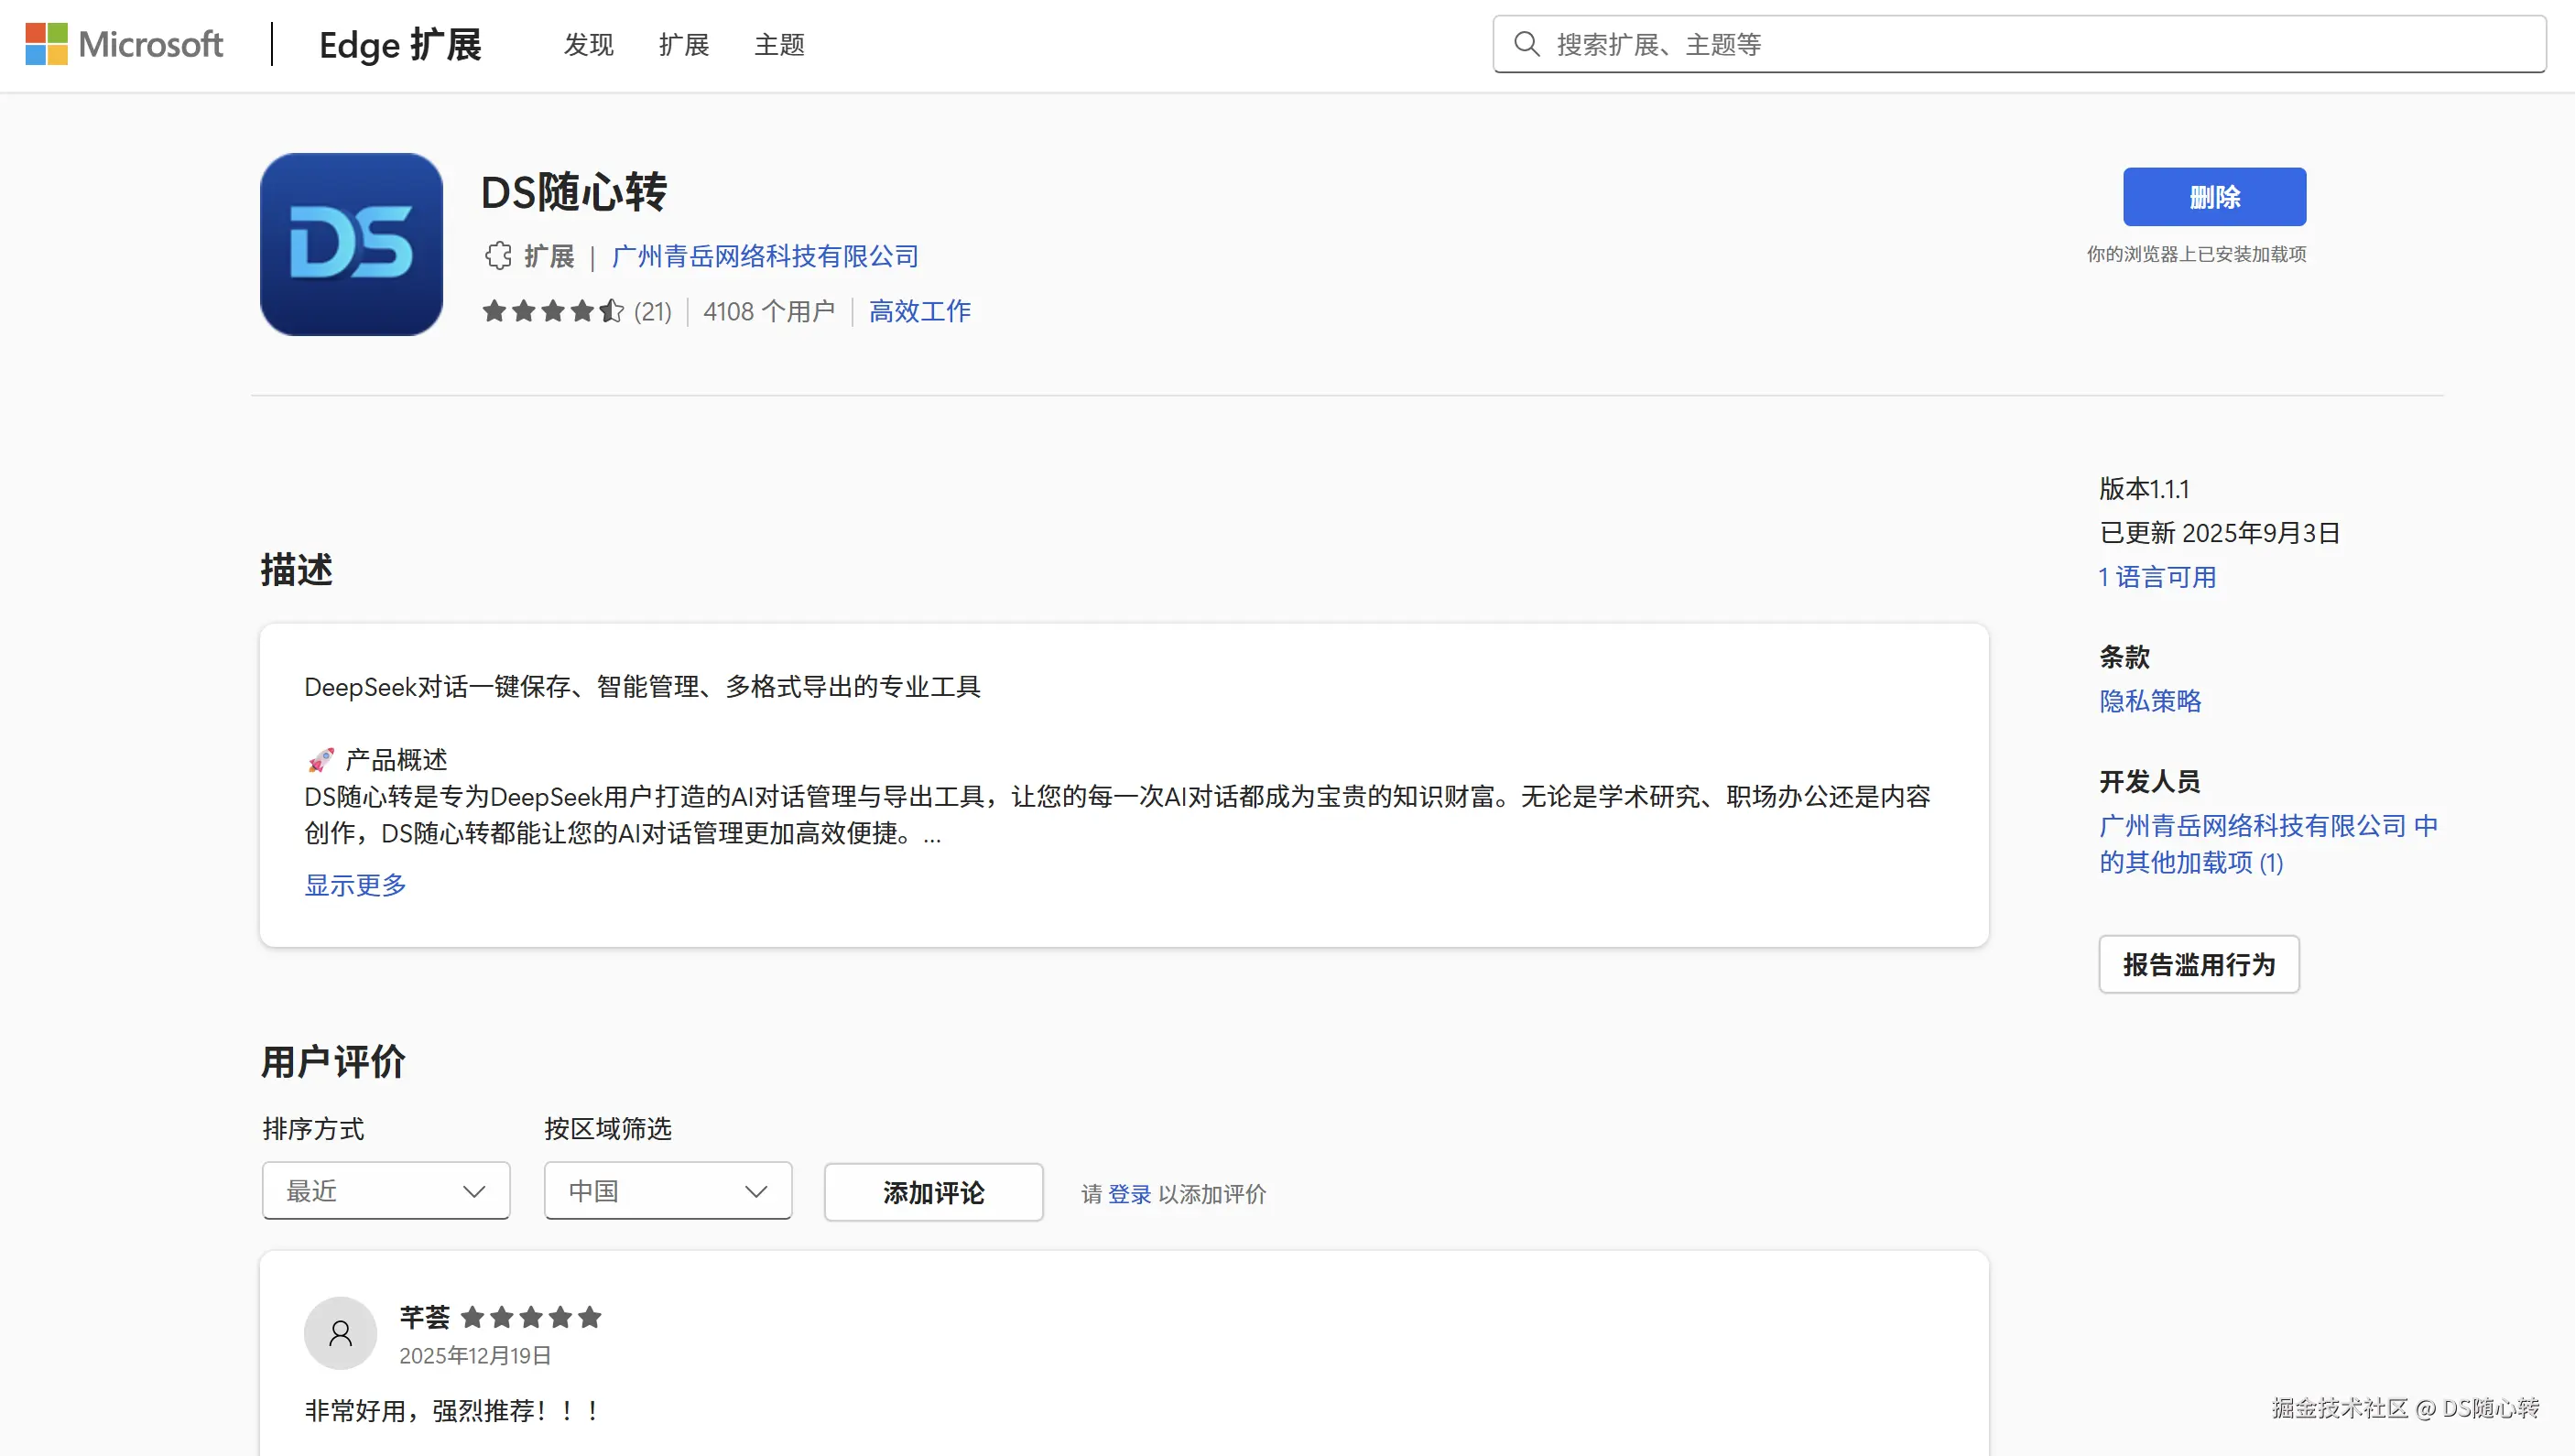Focus the 搜索扩展、主题等 search box

coord(2019,44)
